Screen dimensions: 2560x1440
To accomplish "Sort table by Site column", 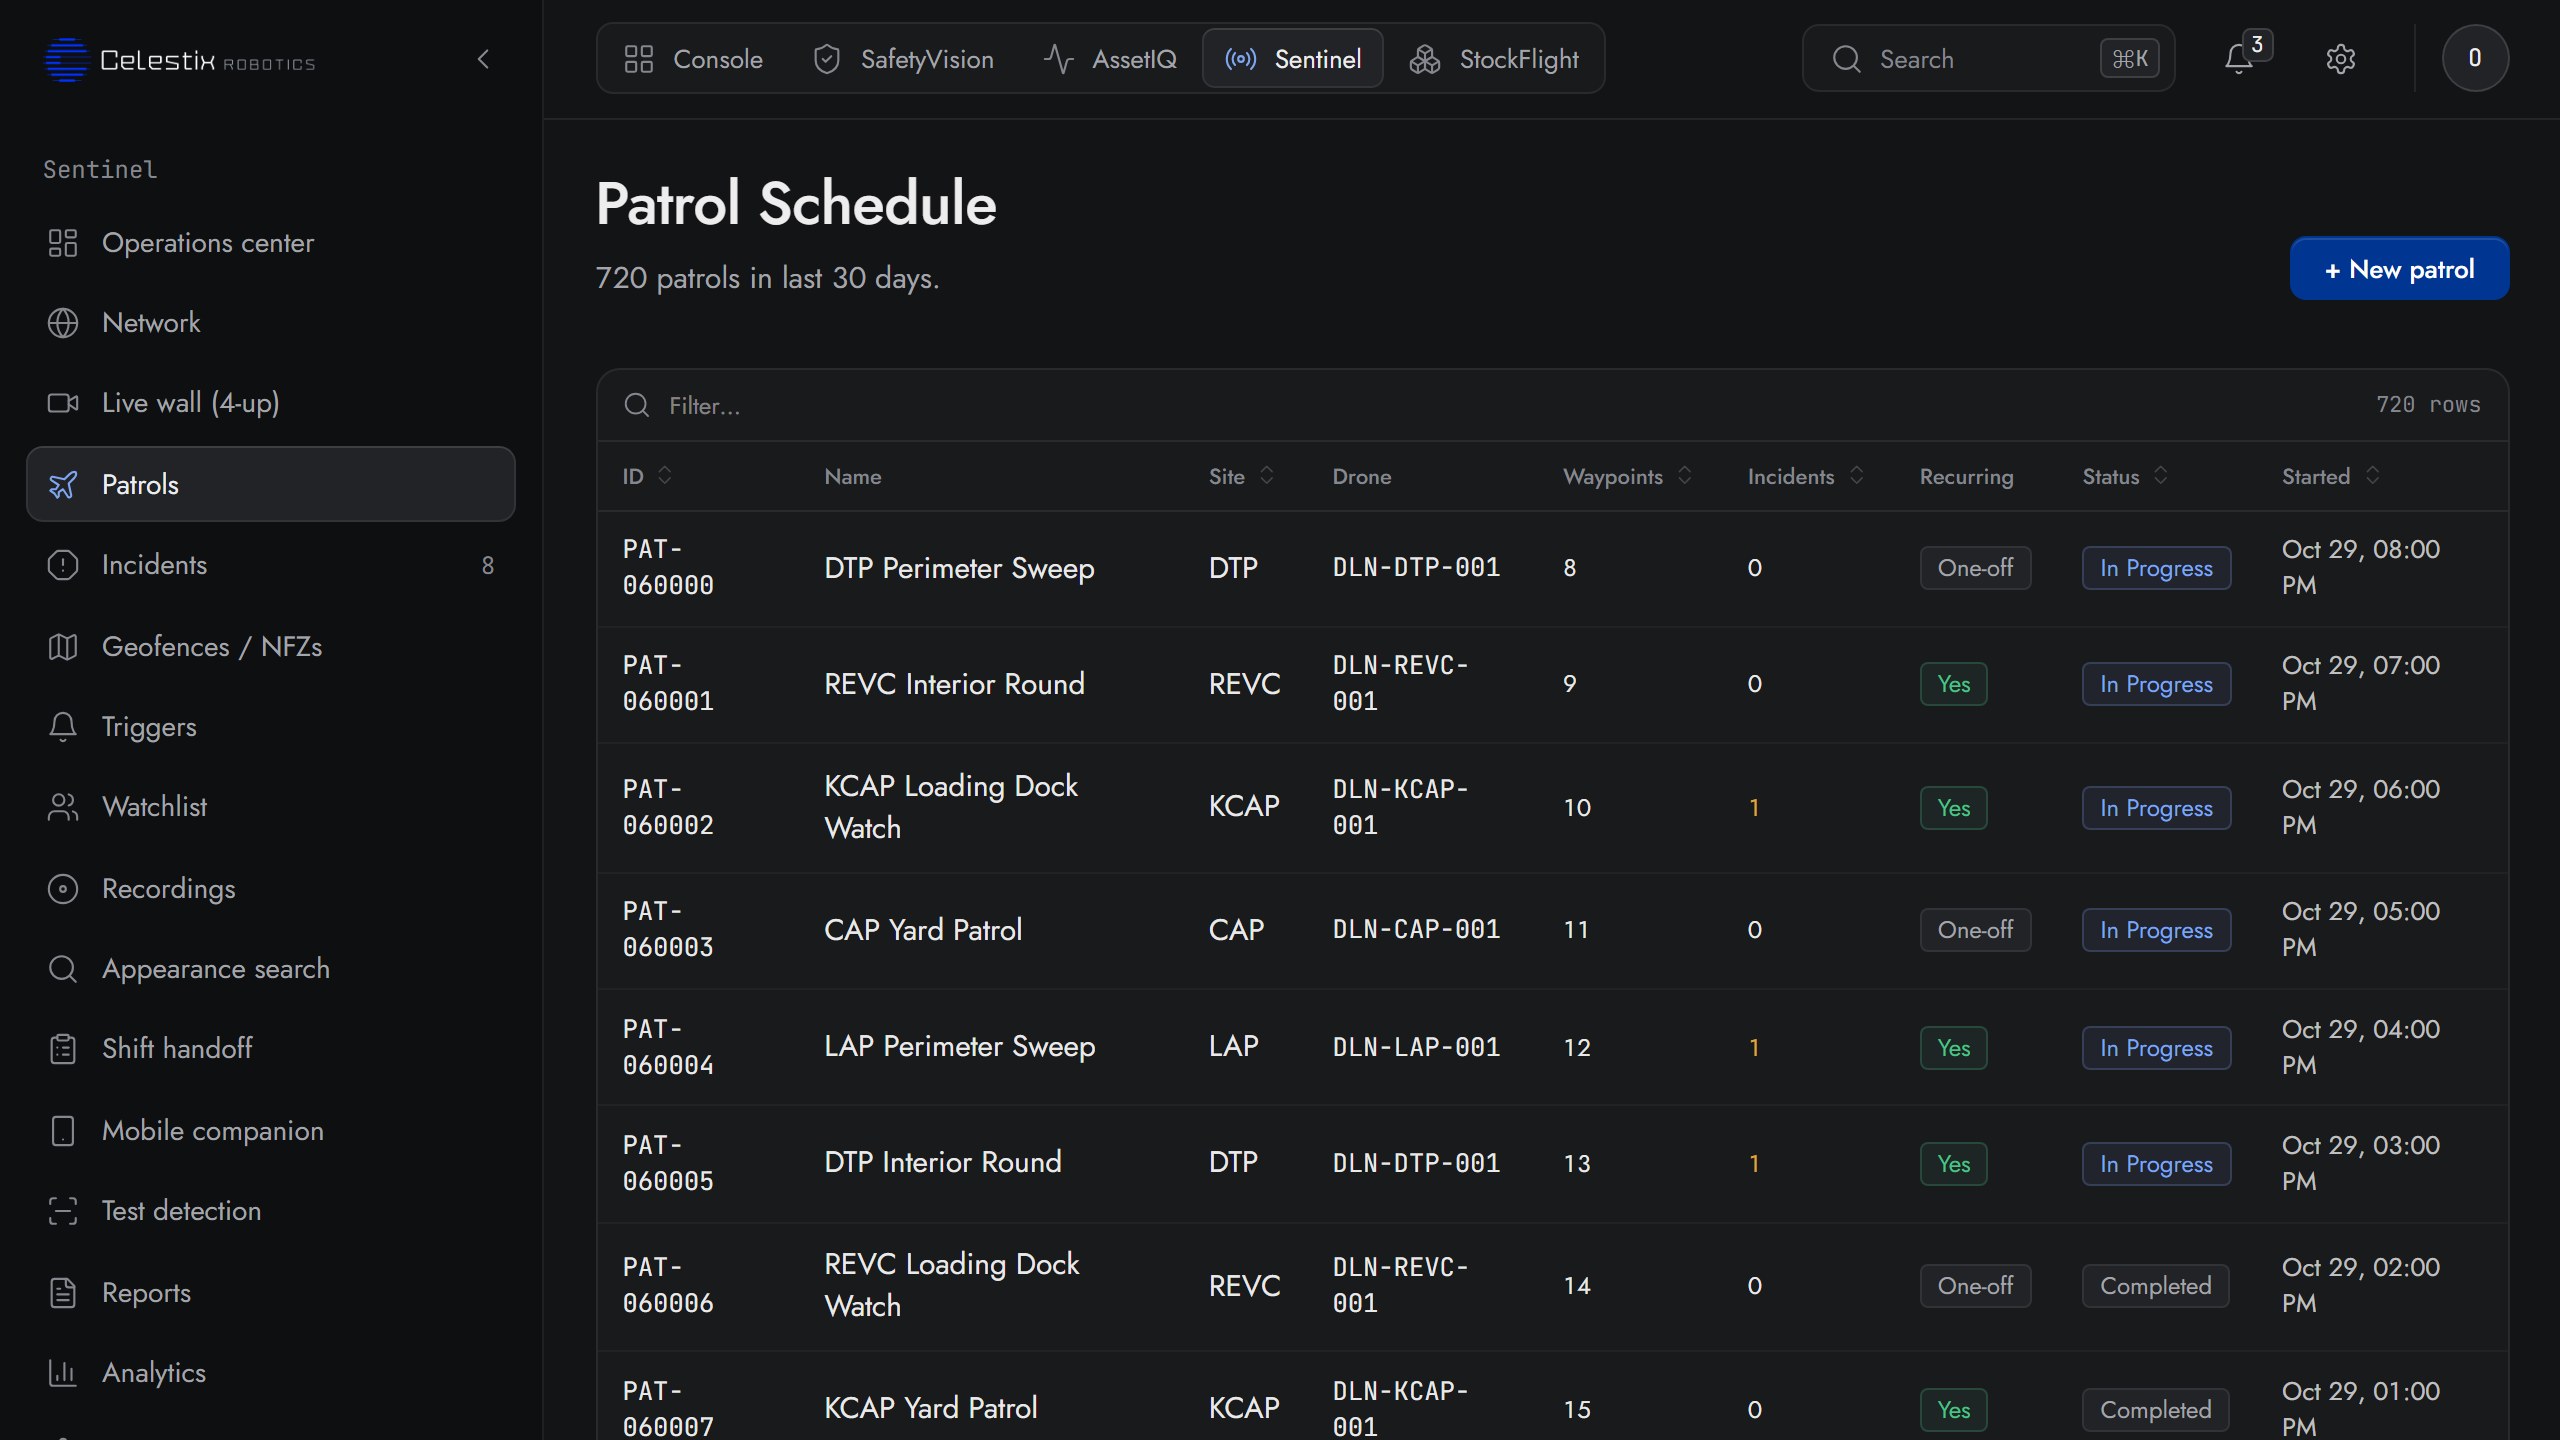I will pos(1241,476).
